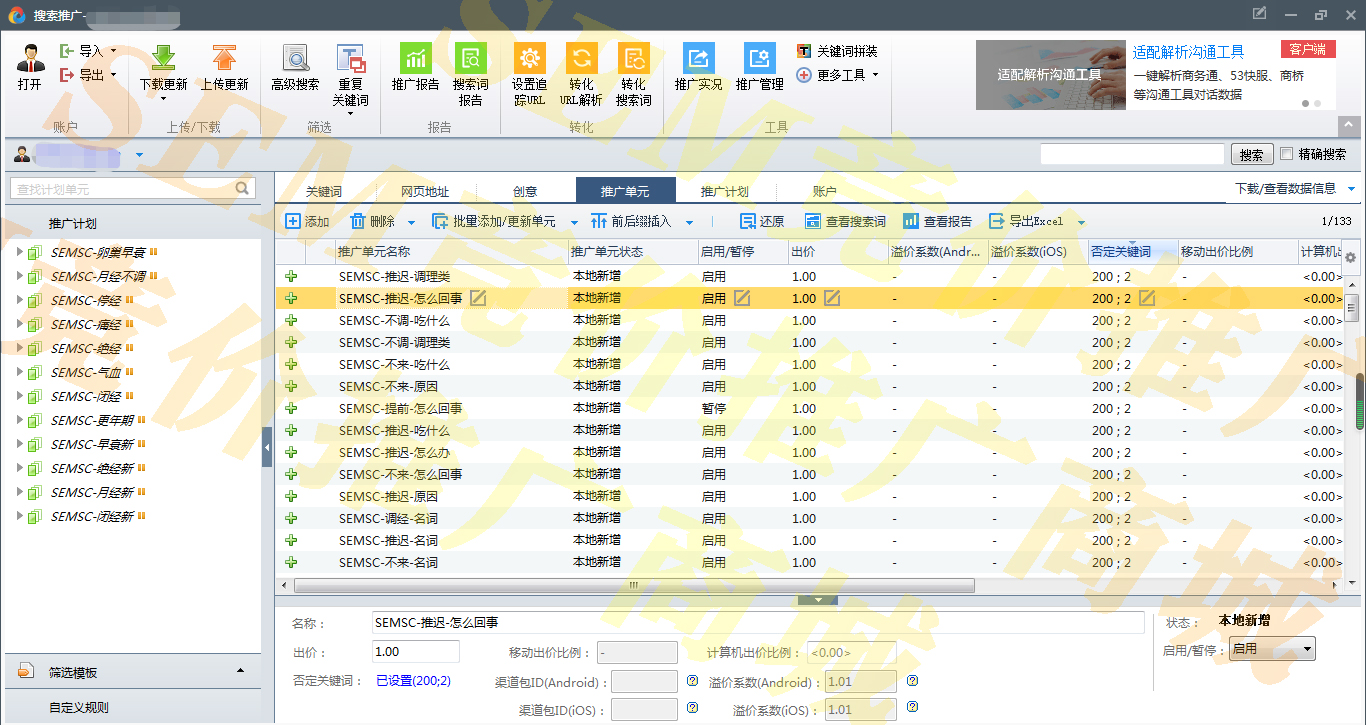
Task: Click the 出价 input field showing 1.00
Action: [x=416, y=651]
